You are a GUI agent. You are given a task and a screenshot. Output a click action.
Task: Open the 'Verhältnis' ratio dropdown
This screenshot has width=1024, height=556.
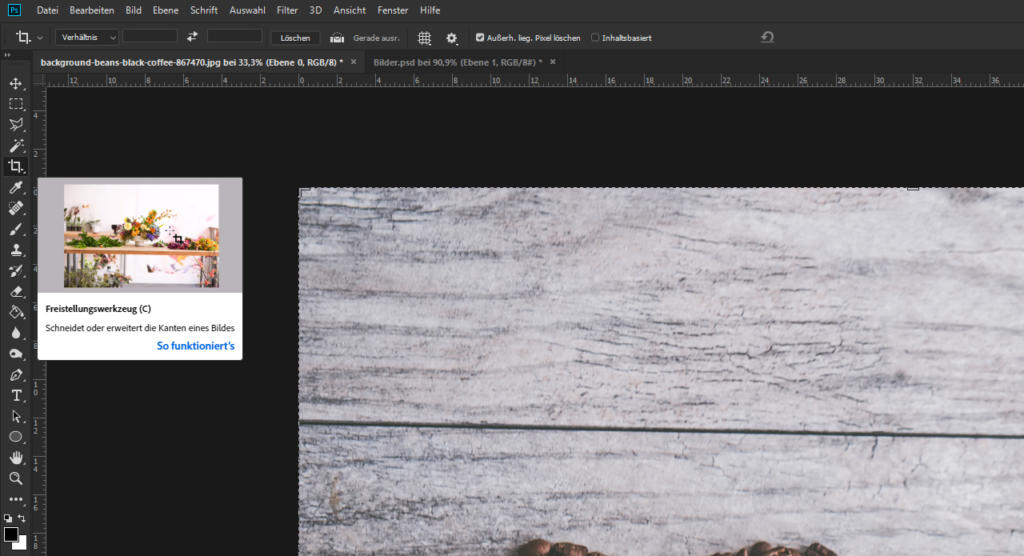click(86, 37)
